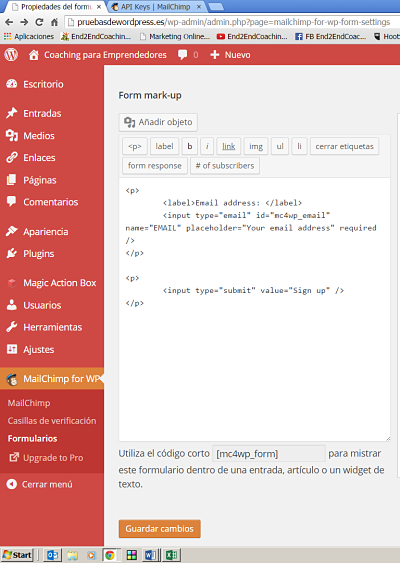Click the browser address bar

coord(232,22)
